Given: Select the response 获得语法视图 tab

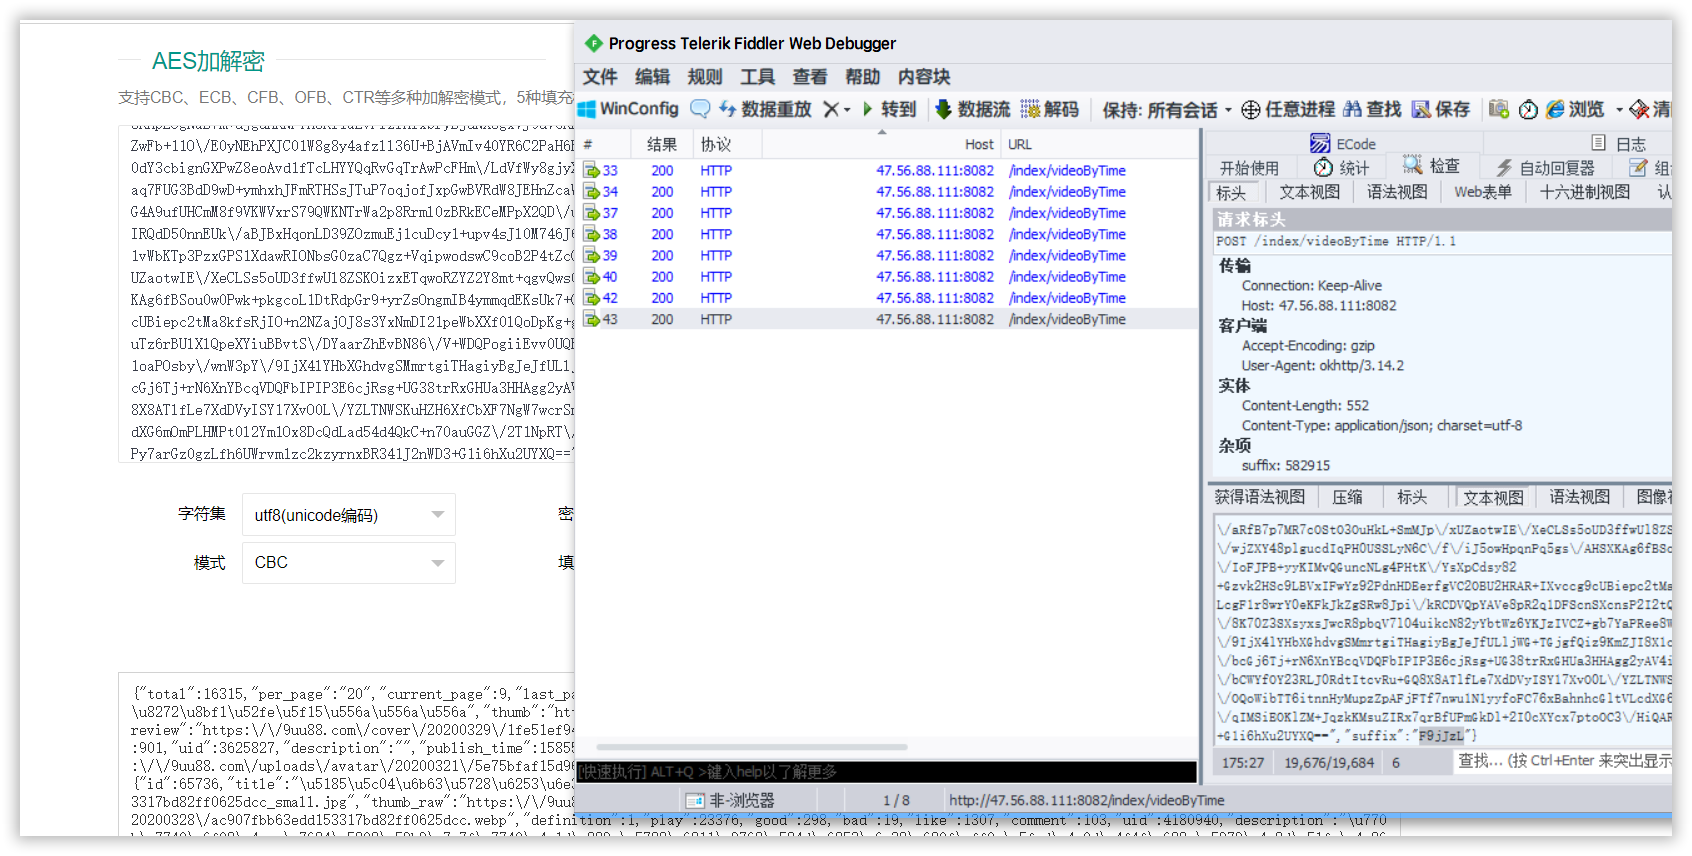Looking at the screenshot, I should 1260,497.
